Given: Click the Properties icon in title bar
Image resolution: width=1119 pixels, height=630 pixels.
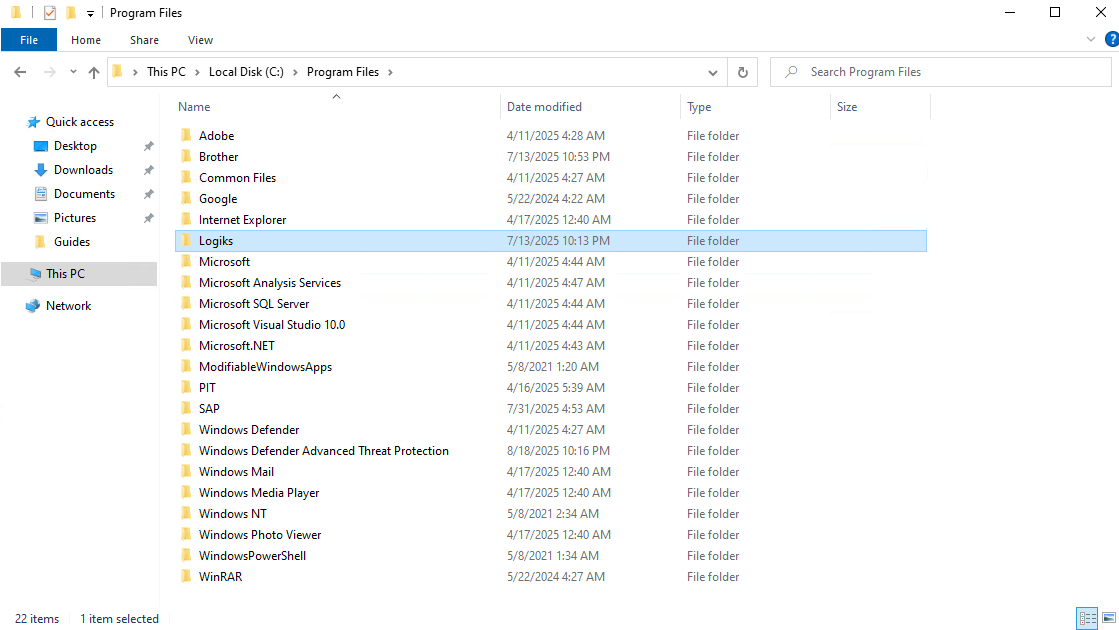Looking at the screenshot, I should point(50,13).
